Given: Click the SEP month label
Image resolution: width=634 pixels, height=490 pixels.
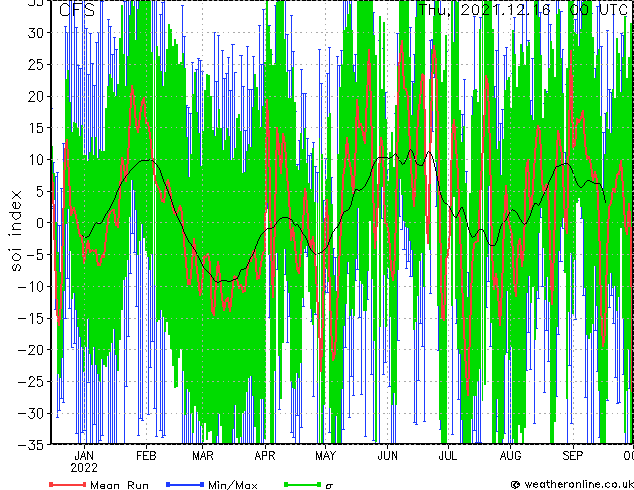Looking at the screenshot, I should (573, 456).
